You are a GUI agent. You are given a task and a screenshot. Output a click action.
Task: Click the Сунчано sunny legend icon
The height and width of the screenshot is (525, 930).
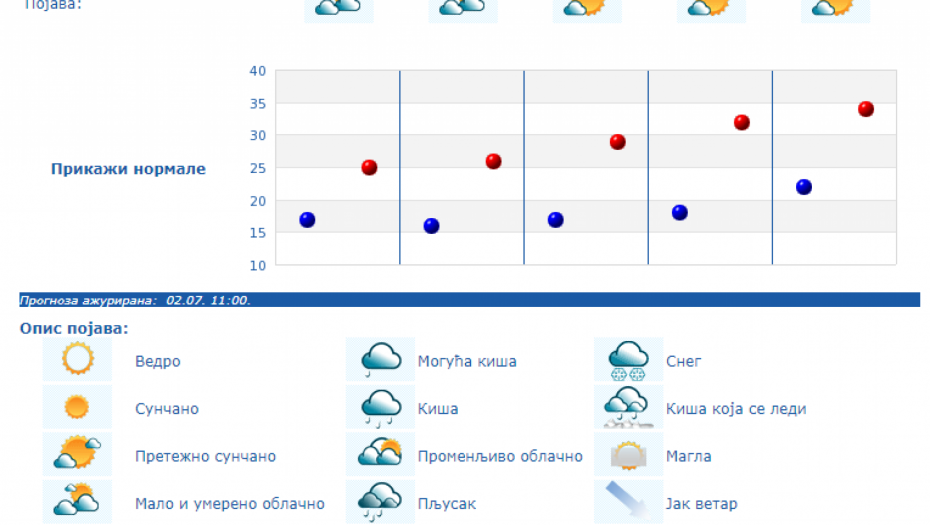click(77, 407)
